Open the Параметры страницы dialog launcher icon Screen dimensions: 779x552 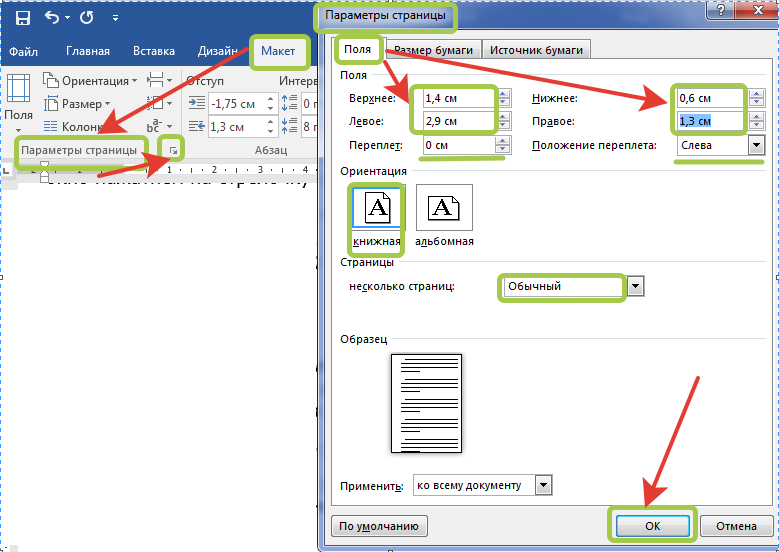point(172,150)
